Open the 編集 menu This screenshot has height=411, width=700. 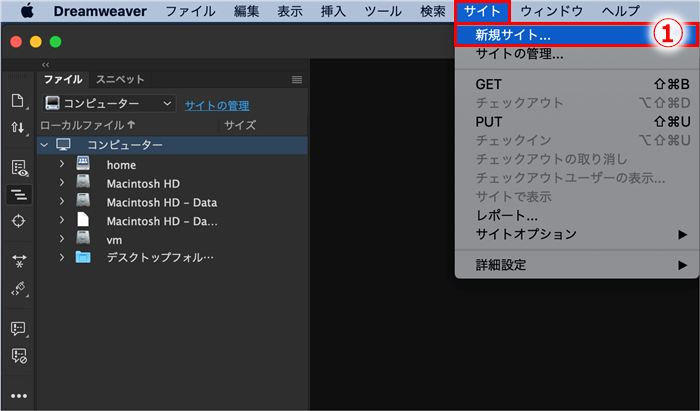(x=246, y=11)
